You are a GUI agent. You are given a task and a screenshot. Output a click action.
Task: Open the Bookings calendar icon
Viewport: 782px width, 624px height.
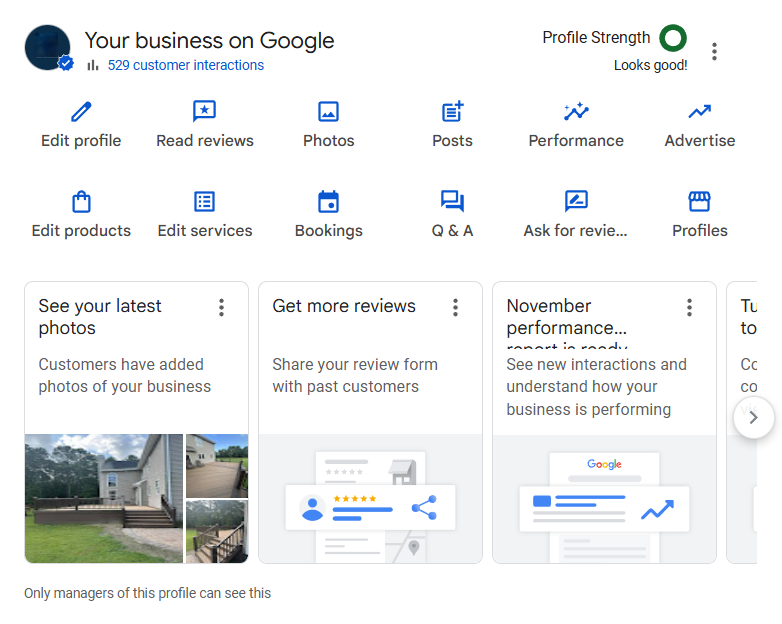click(x=329, y=202)
